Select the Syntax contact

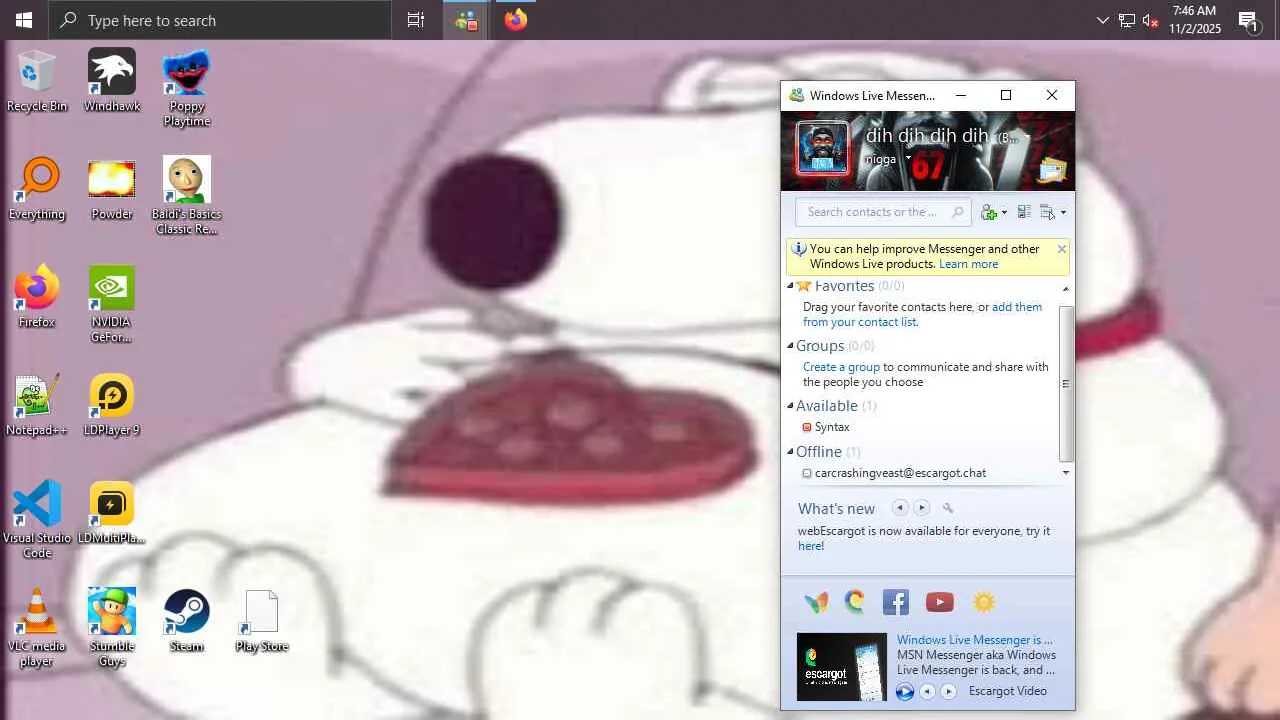(x=832, y=427)
